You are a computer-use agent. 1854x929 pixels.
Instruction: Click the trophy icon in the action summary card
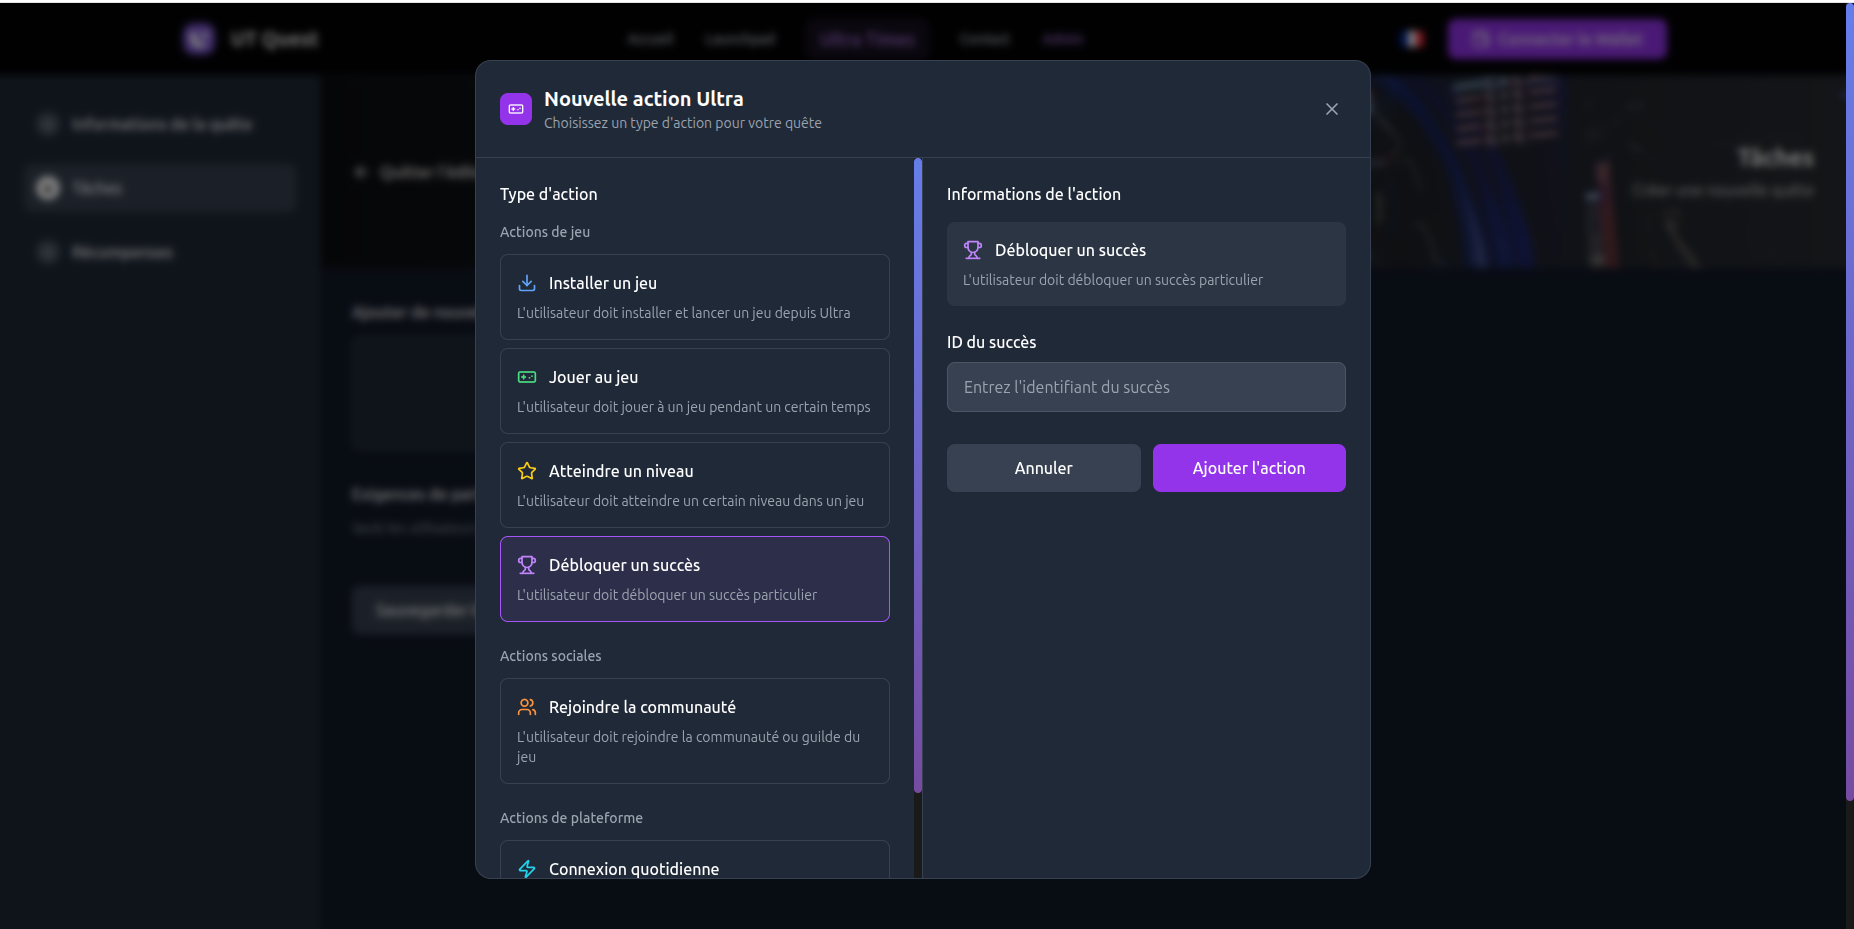coord(971,249)
